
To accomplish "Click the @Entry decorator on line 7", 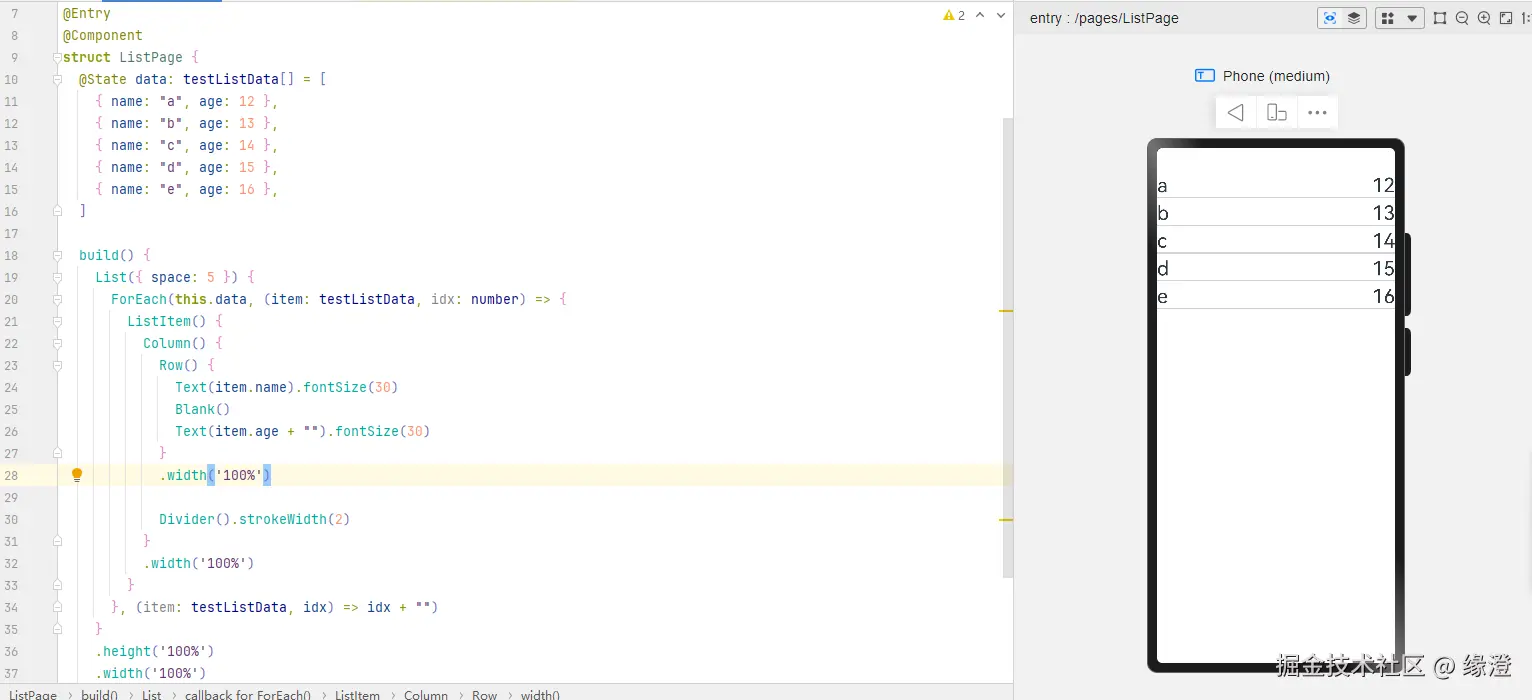I will pyautogui.click(x=87, y=13).
